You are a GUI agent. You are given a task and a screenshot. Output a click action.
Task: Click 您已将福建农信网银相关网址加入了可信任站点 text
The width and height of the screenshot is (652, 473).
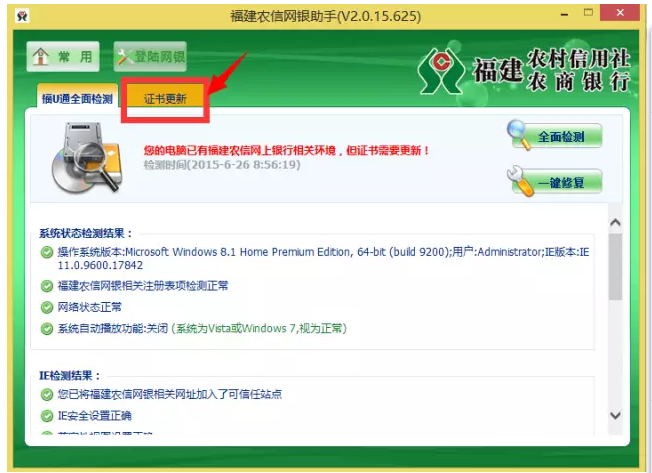[170, 394]
